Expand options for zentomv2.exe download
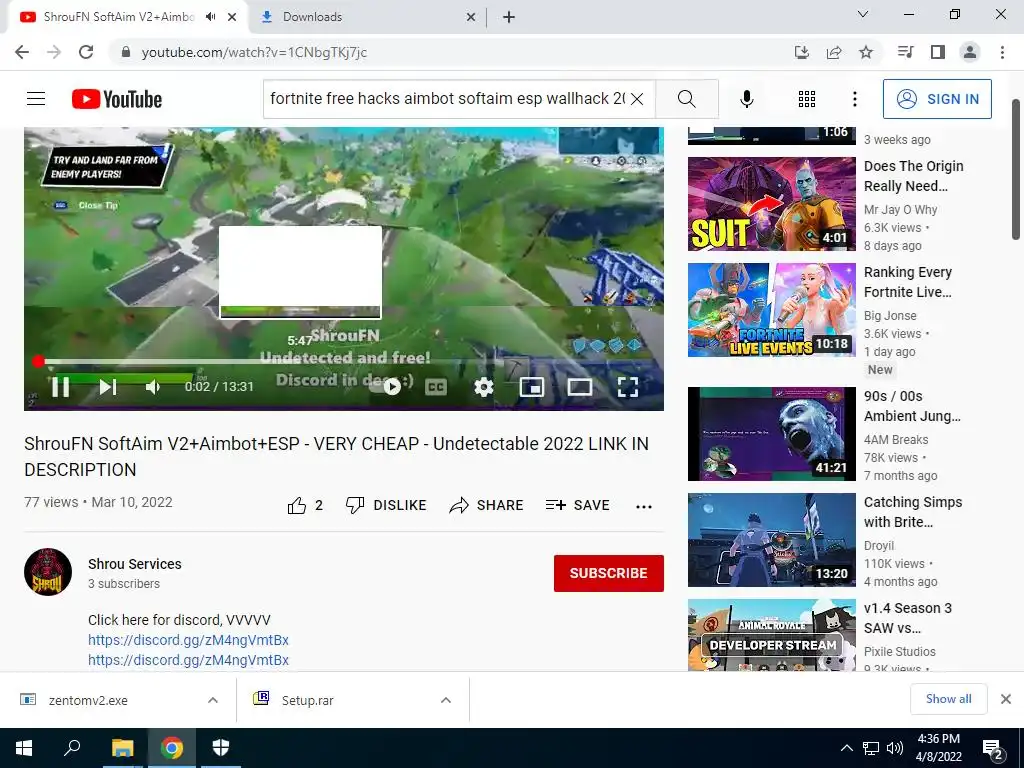The image size is (1024, 768). point(213,700)
